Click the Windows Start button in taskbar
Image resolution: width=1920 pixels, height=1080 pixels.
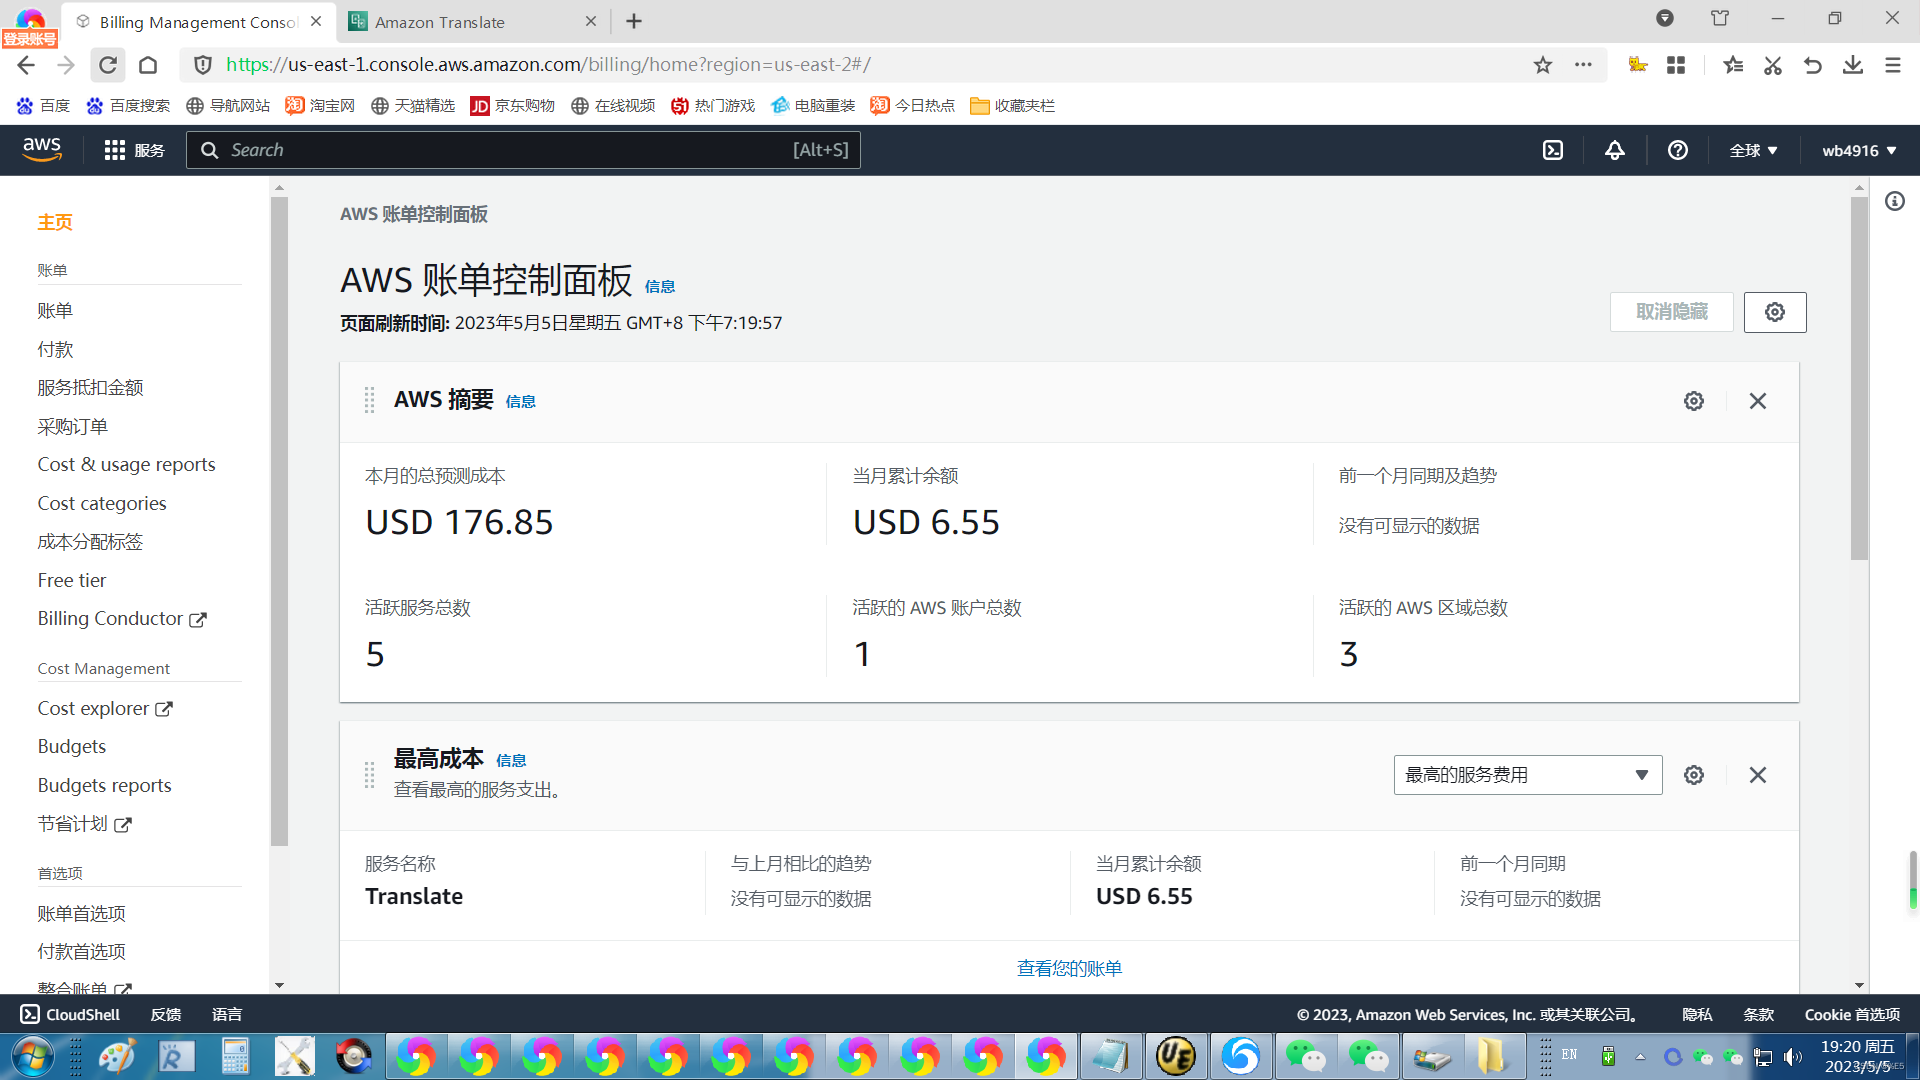(32, 1057)
